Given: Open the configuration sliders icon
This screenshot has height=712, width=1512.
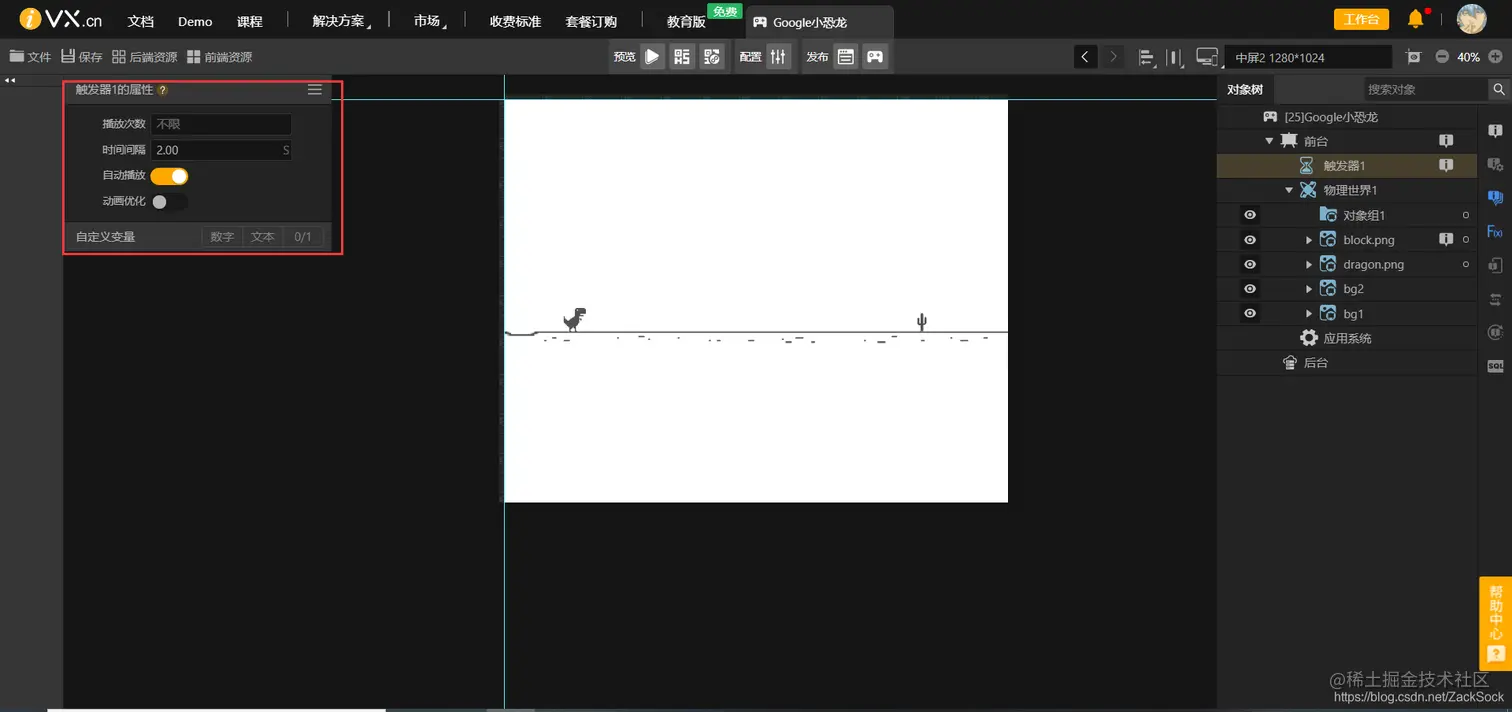Looking at the screenshot, I should pyautogui.click(x=779, y=57).
